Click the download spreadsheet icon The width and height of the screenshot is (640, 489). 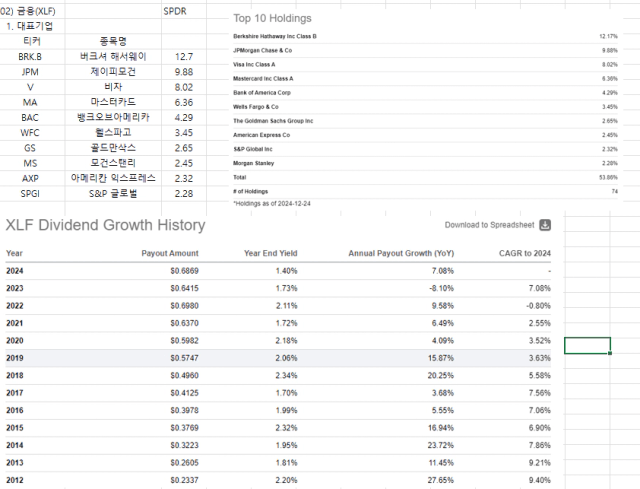545,225
